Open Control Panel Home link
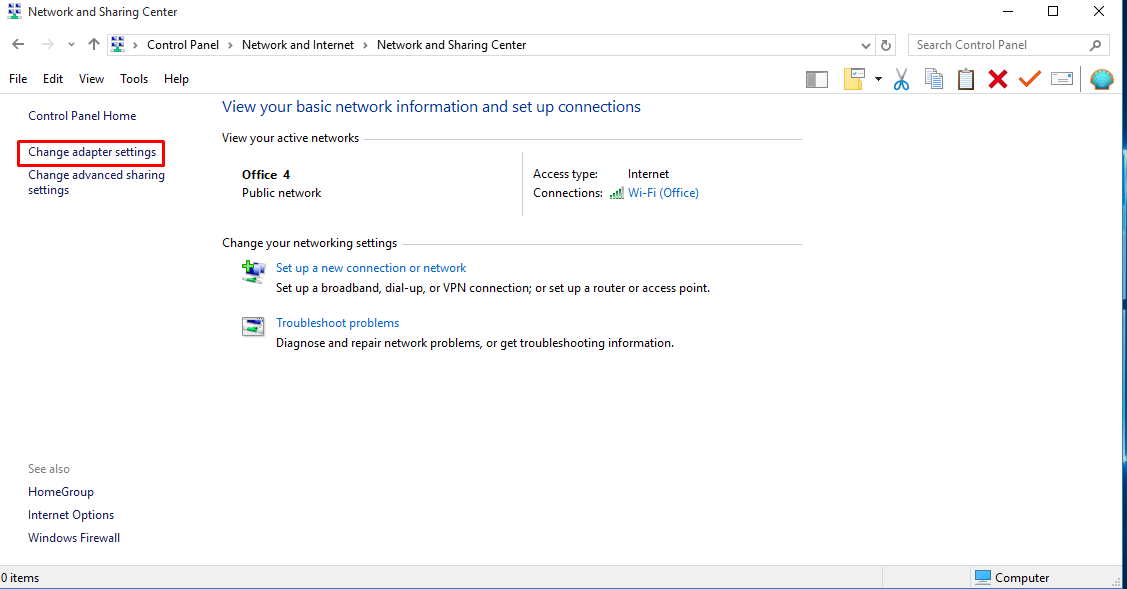 click(82, 116)
